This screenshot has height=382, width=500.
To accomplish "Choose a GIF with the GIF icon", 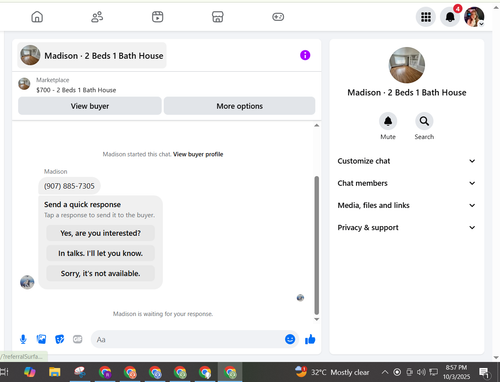I will click(x=78, y=339).
